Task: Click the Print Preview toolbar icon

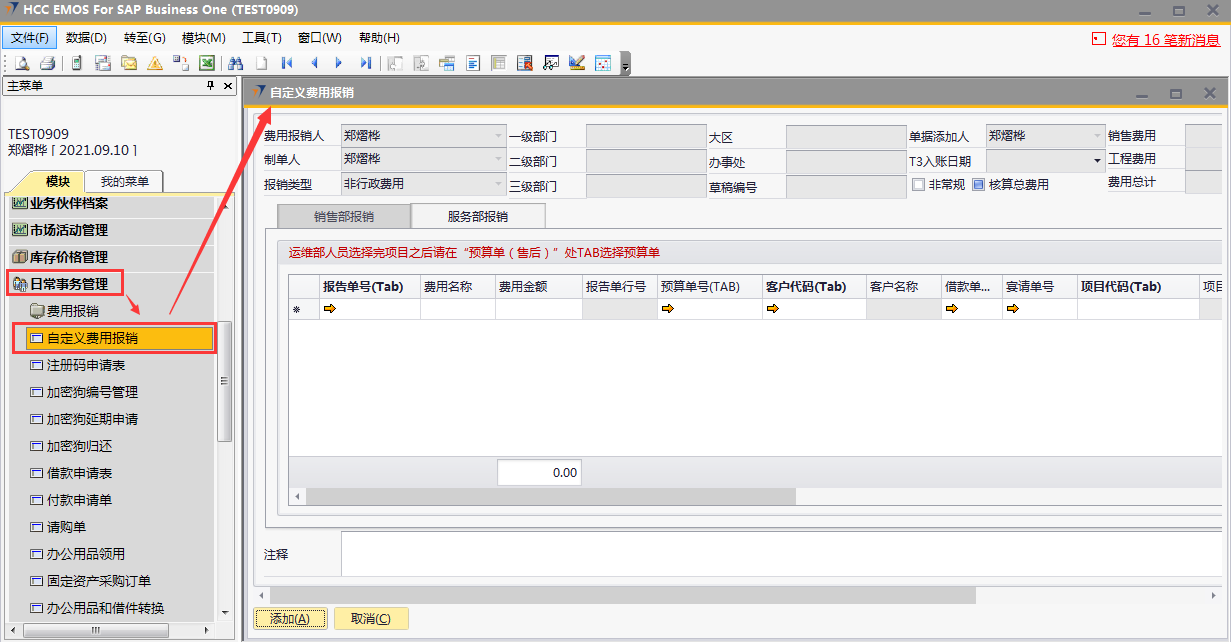Action: coord(21,63)
